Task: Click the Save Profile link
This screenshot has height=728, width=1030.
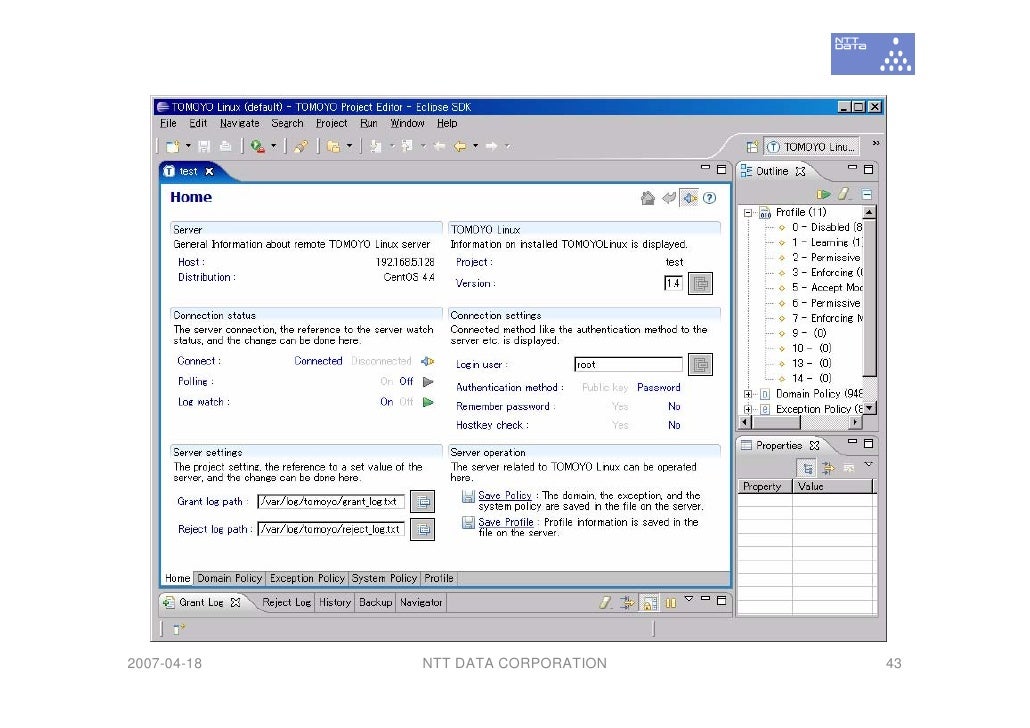Action: (505, 522)
